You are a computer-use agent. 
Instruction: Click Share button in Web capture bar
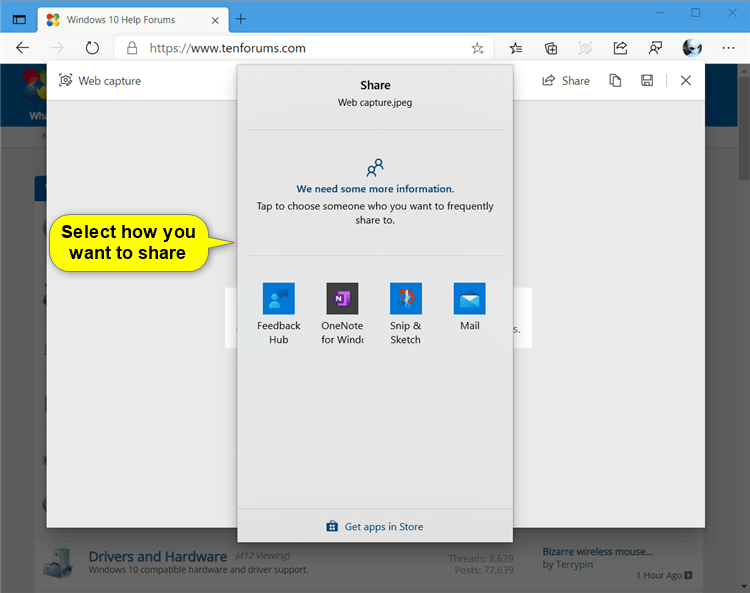pyautogui.click(x=566, y=81)
